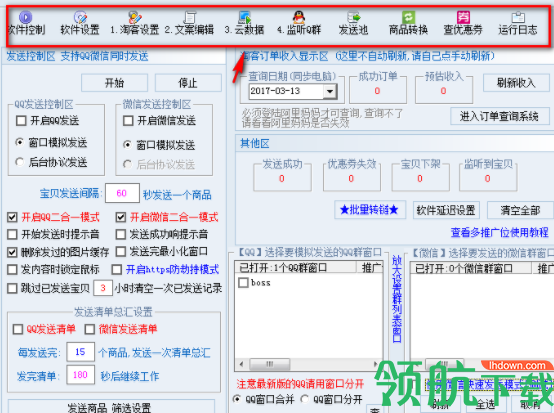Select QQ窗口分开 radio button
554x413 pixels.
305,399
